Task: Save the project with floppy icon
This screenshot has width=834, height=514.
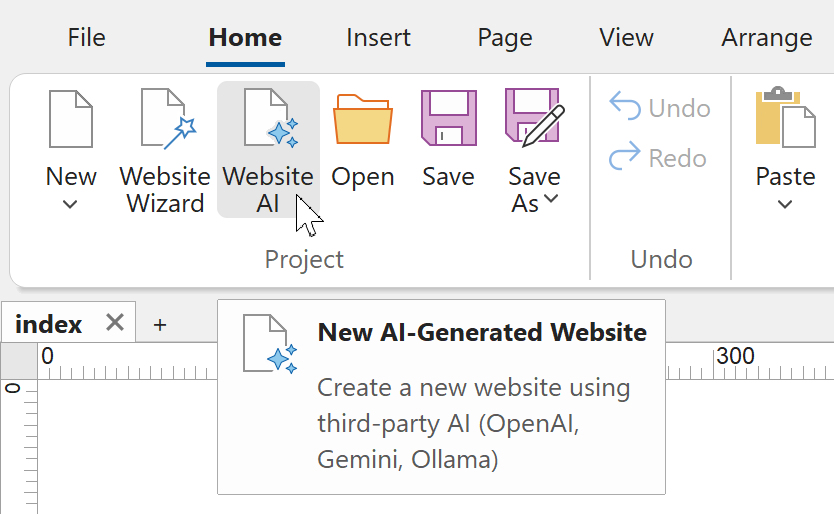Action: 447,119
